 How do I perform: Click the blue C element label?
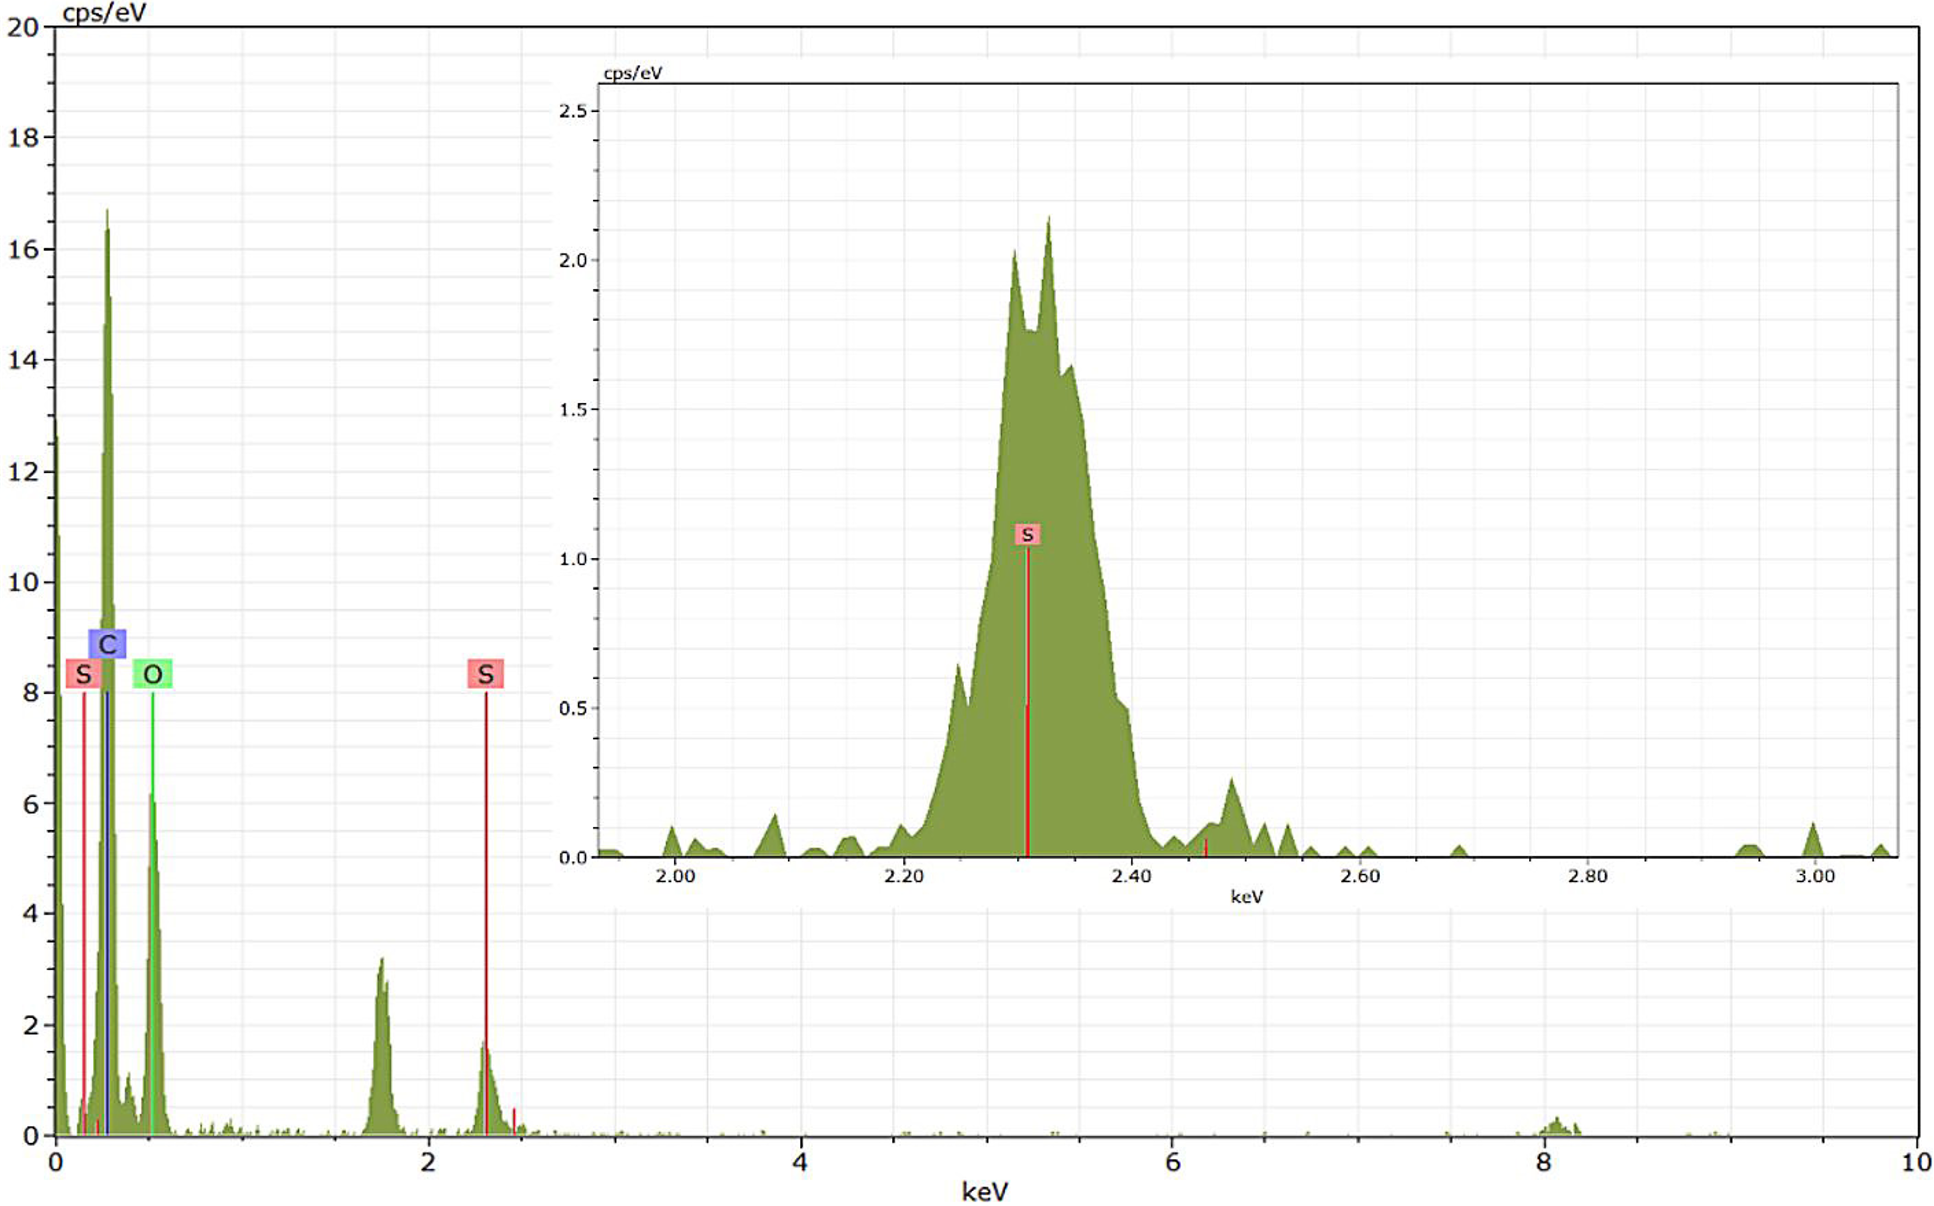(x=107, y=644)
